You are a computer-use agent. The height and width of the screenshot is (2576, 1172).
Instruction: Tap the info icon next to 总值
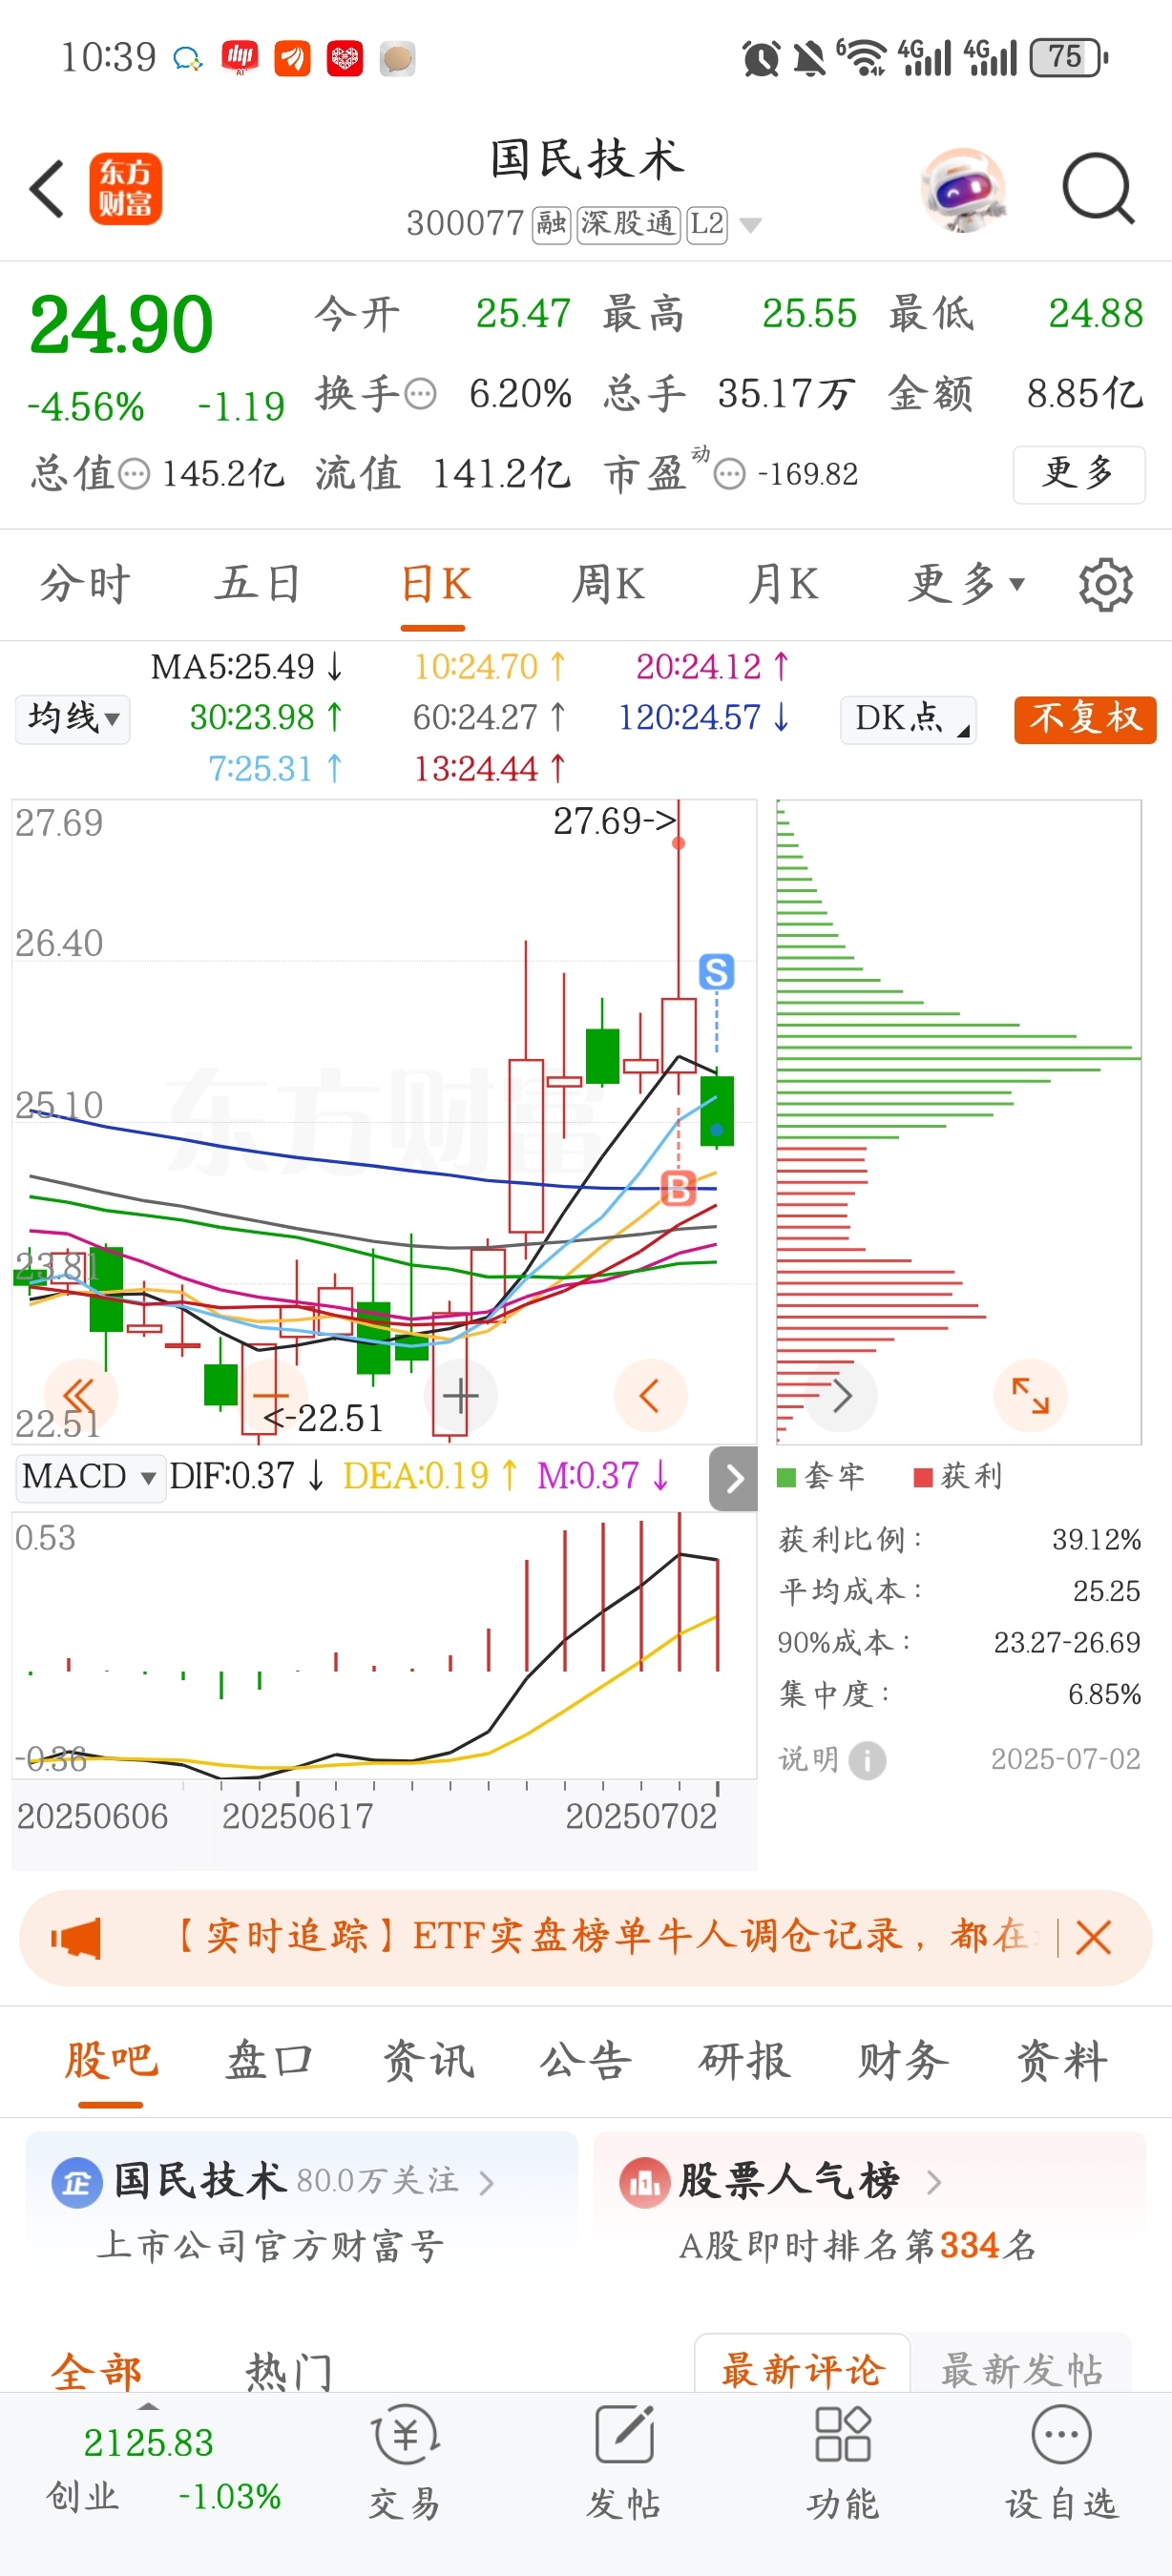134,473
